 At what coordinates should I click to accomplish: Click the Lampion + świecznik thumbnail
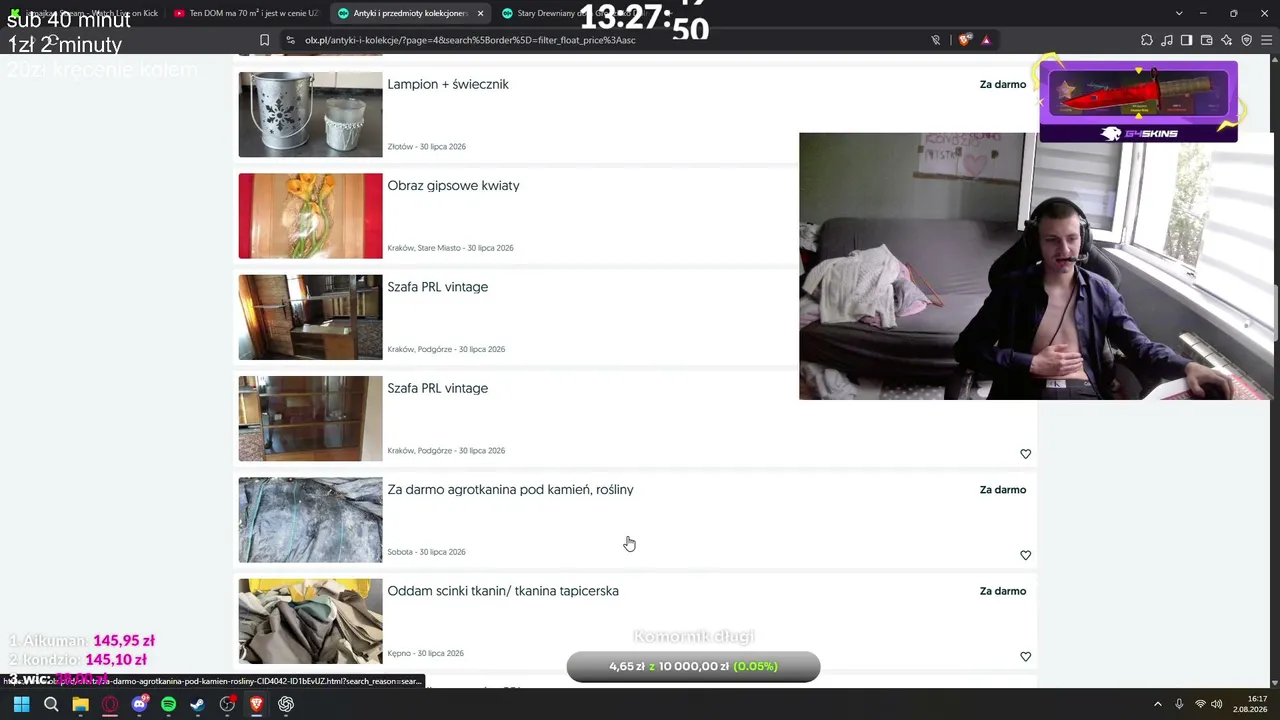[310, 114]
